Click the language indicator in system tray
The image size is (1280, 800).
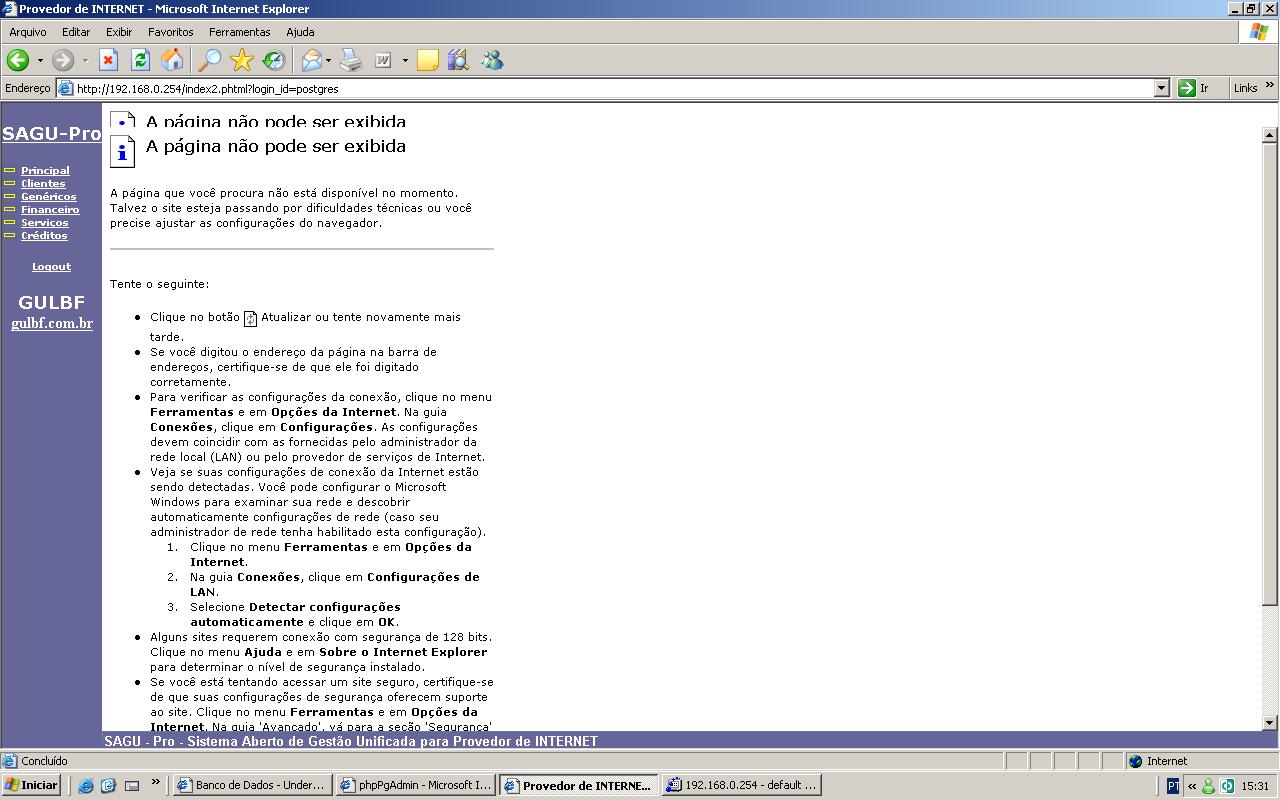[1173, 786]
